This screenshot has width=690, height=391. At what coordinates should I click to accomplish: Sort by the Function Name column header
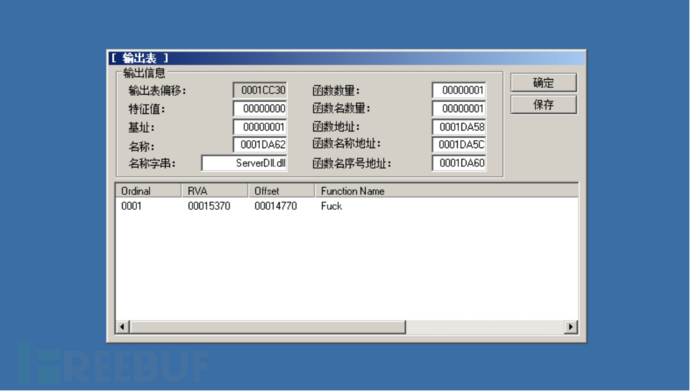pos(446,191)
